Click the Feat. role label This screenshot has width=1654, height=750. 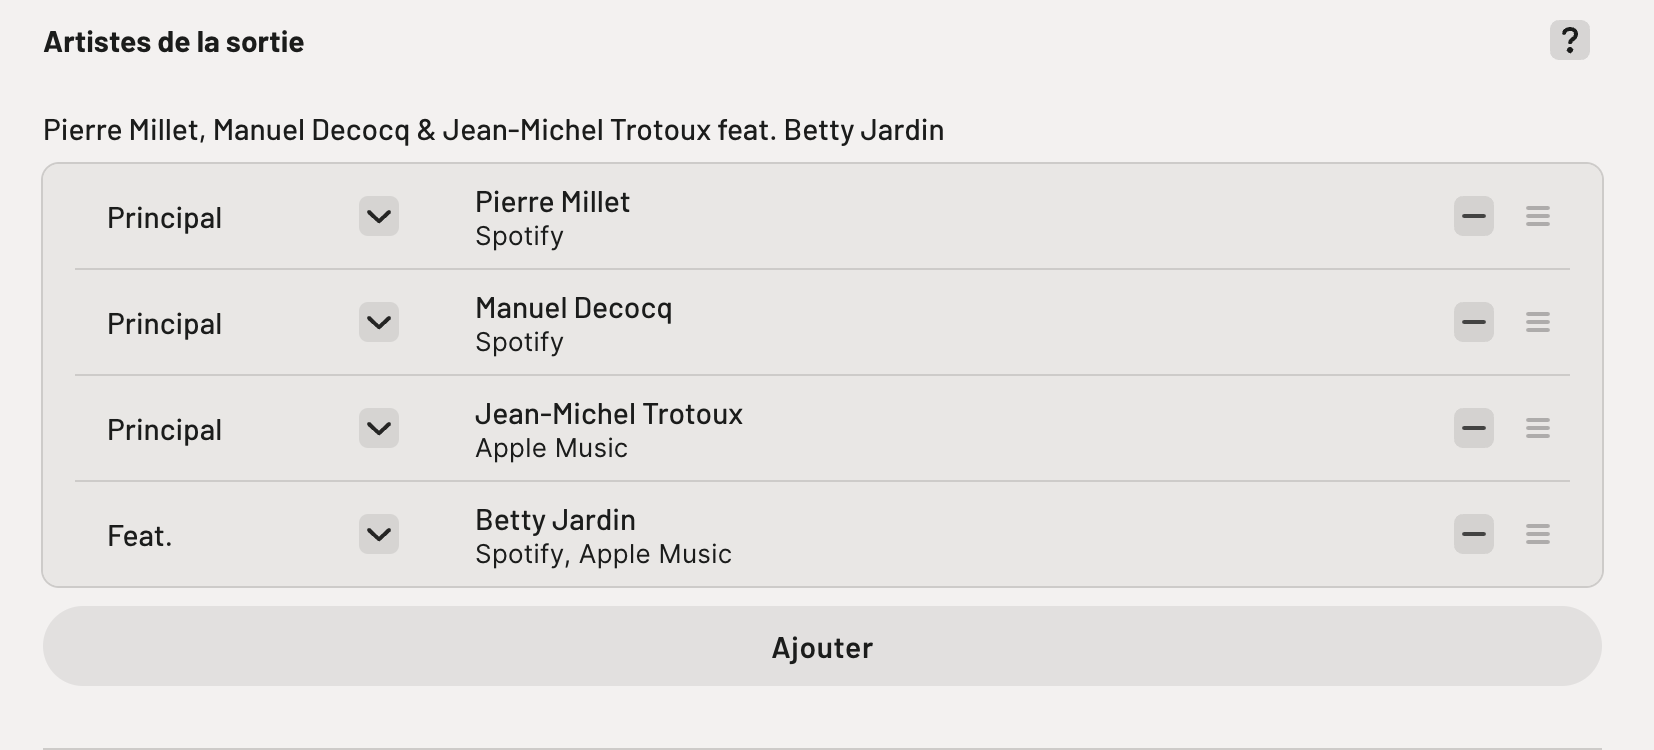pyautogui.click(x=139, y=536)
